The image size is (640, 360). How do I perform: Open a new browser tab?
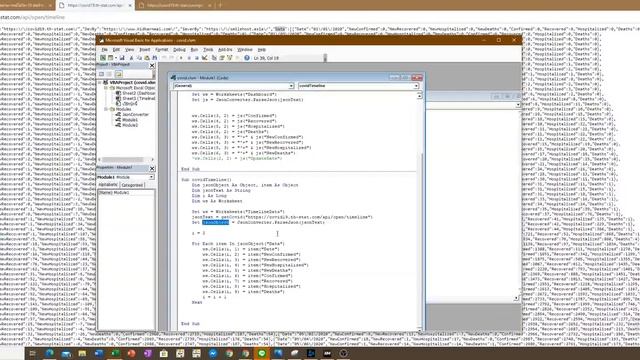click(220, 5)
